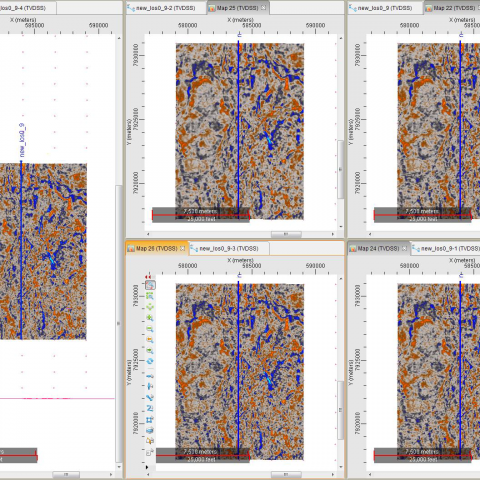Open the new_los0_9-2 (TVDSS) tab
This screenshot has height=480, width=480.
166,8
